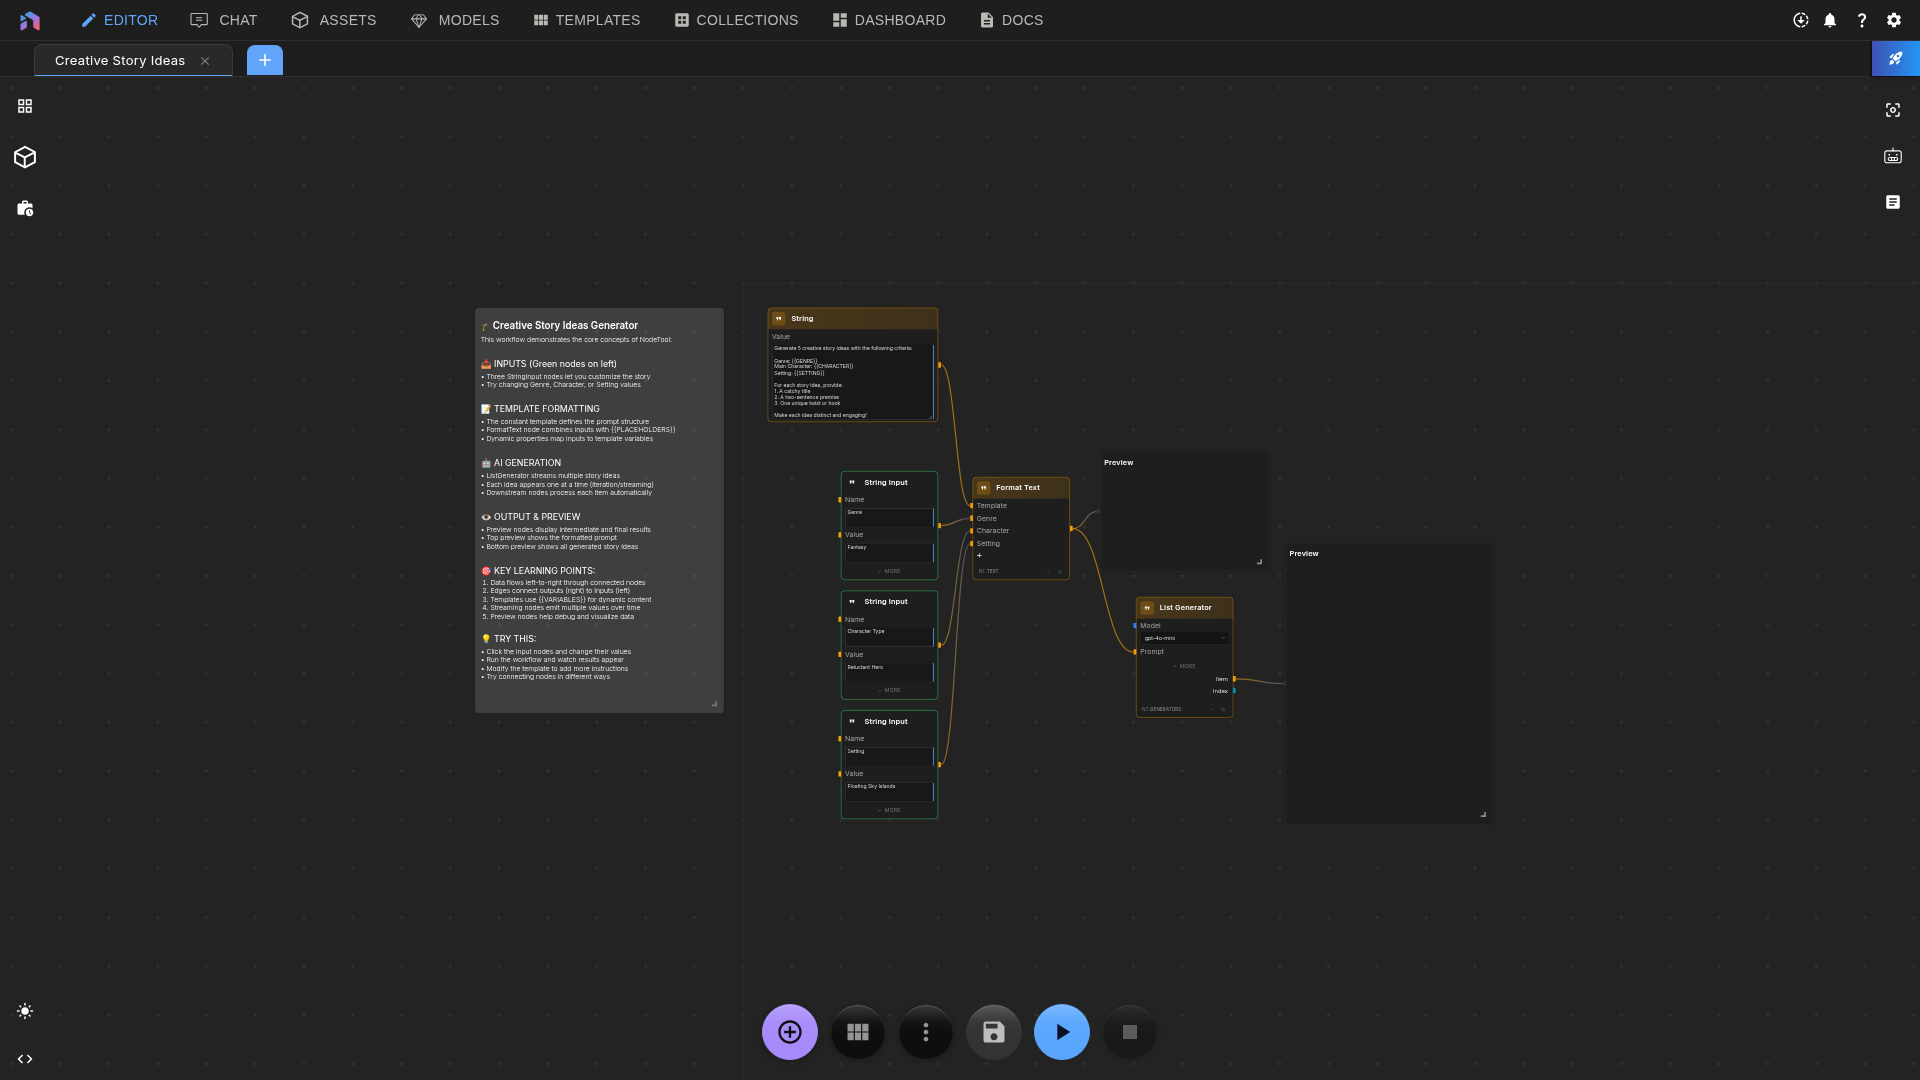Switch to the CHAT section

(x=222, y=20)
